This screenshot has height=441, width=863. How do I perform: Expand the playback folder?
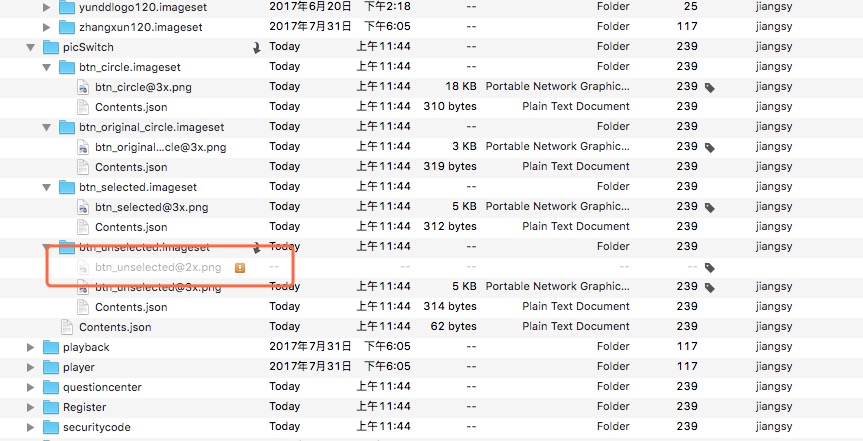coord(31,347)
